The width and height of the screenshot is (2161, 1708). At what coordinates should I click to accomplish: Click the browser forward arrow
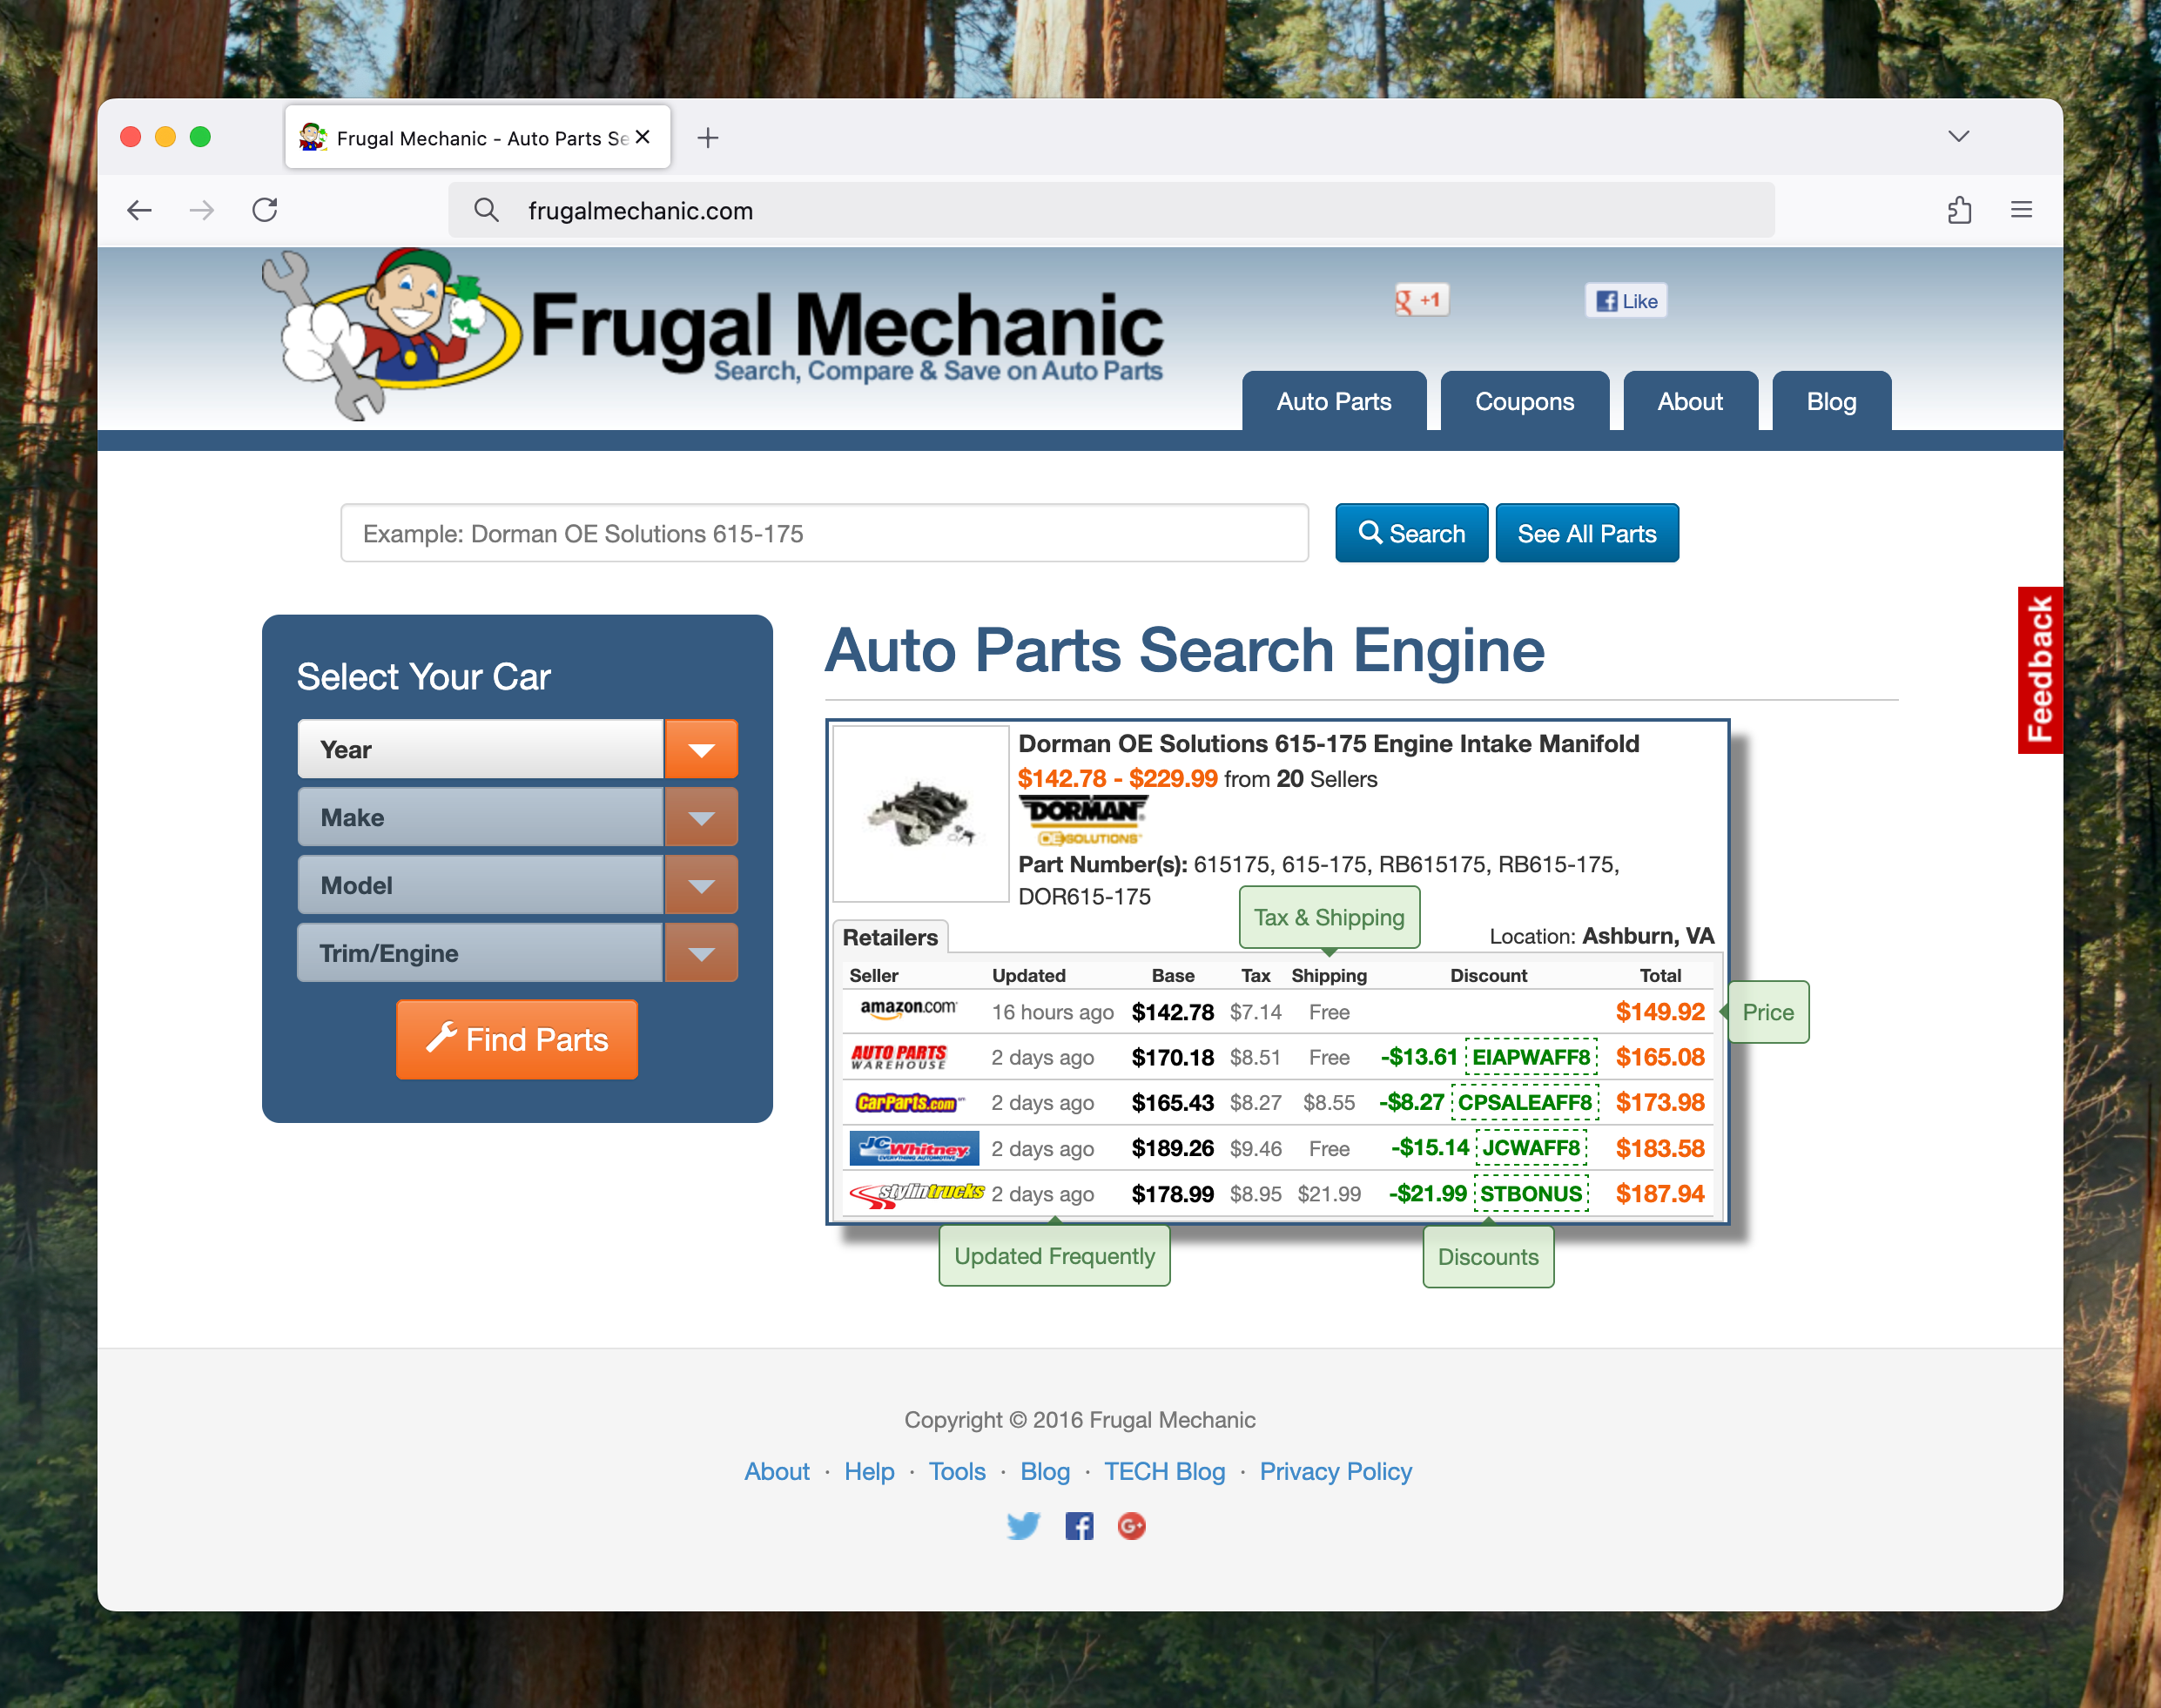pyautogui.click(x=202, y=210)
